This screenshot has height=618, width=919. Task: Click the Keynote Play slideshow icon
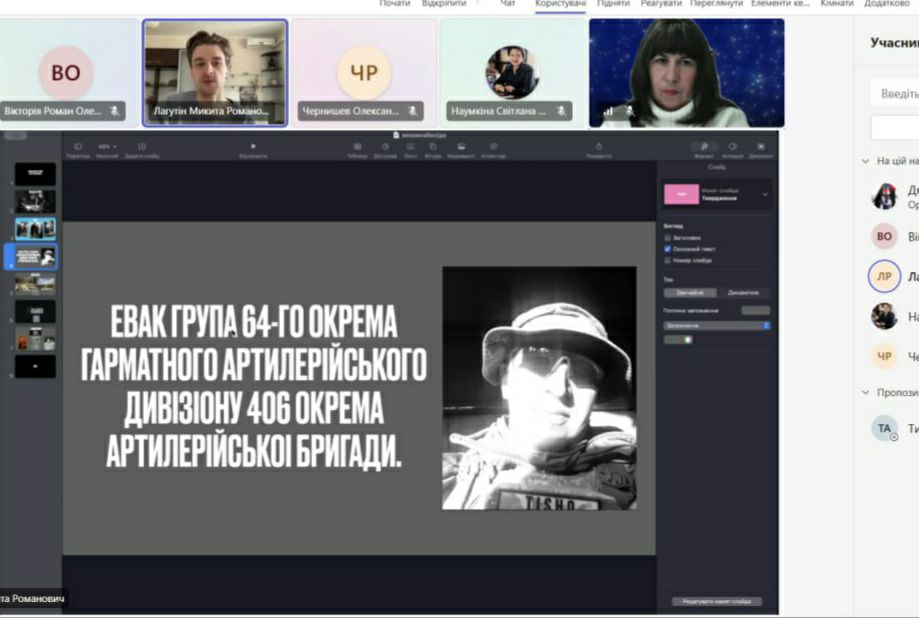tap(253, 146)
